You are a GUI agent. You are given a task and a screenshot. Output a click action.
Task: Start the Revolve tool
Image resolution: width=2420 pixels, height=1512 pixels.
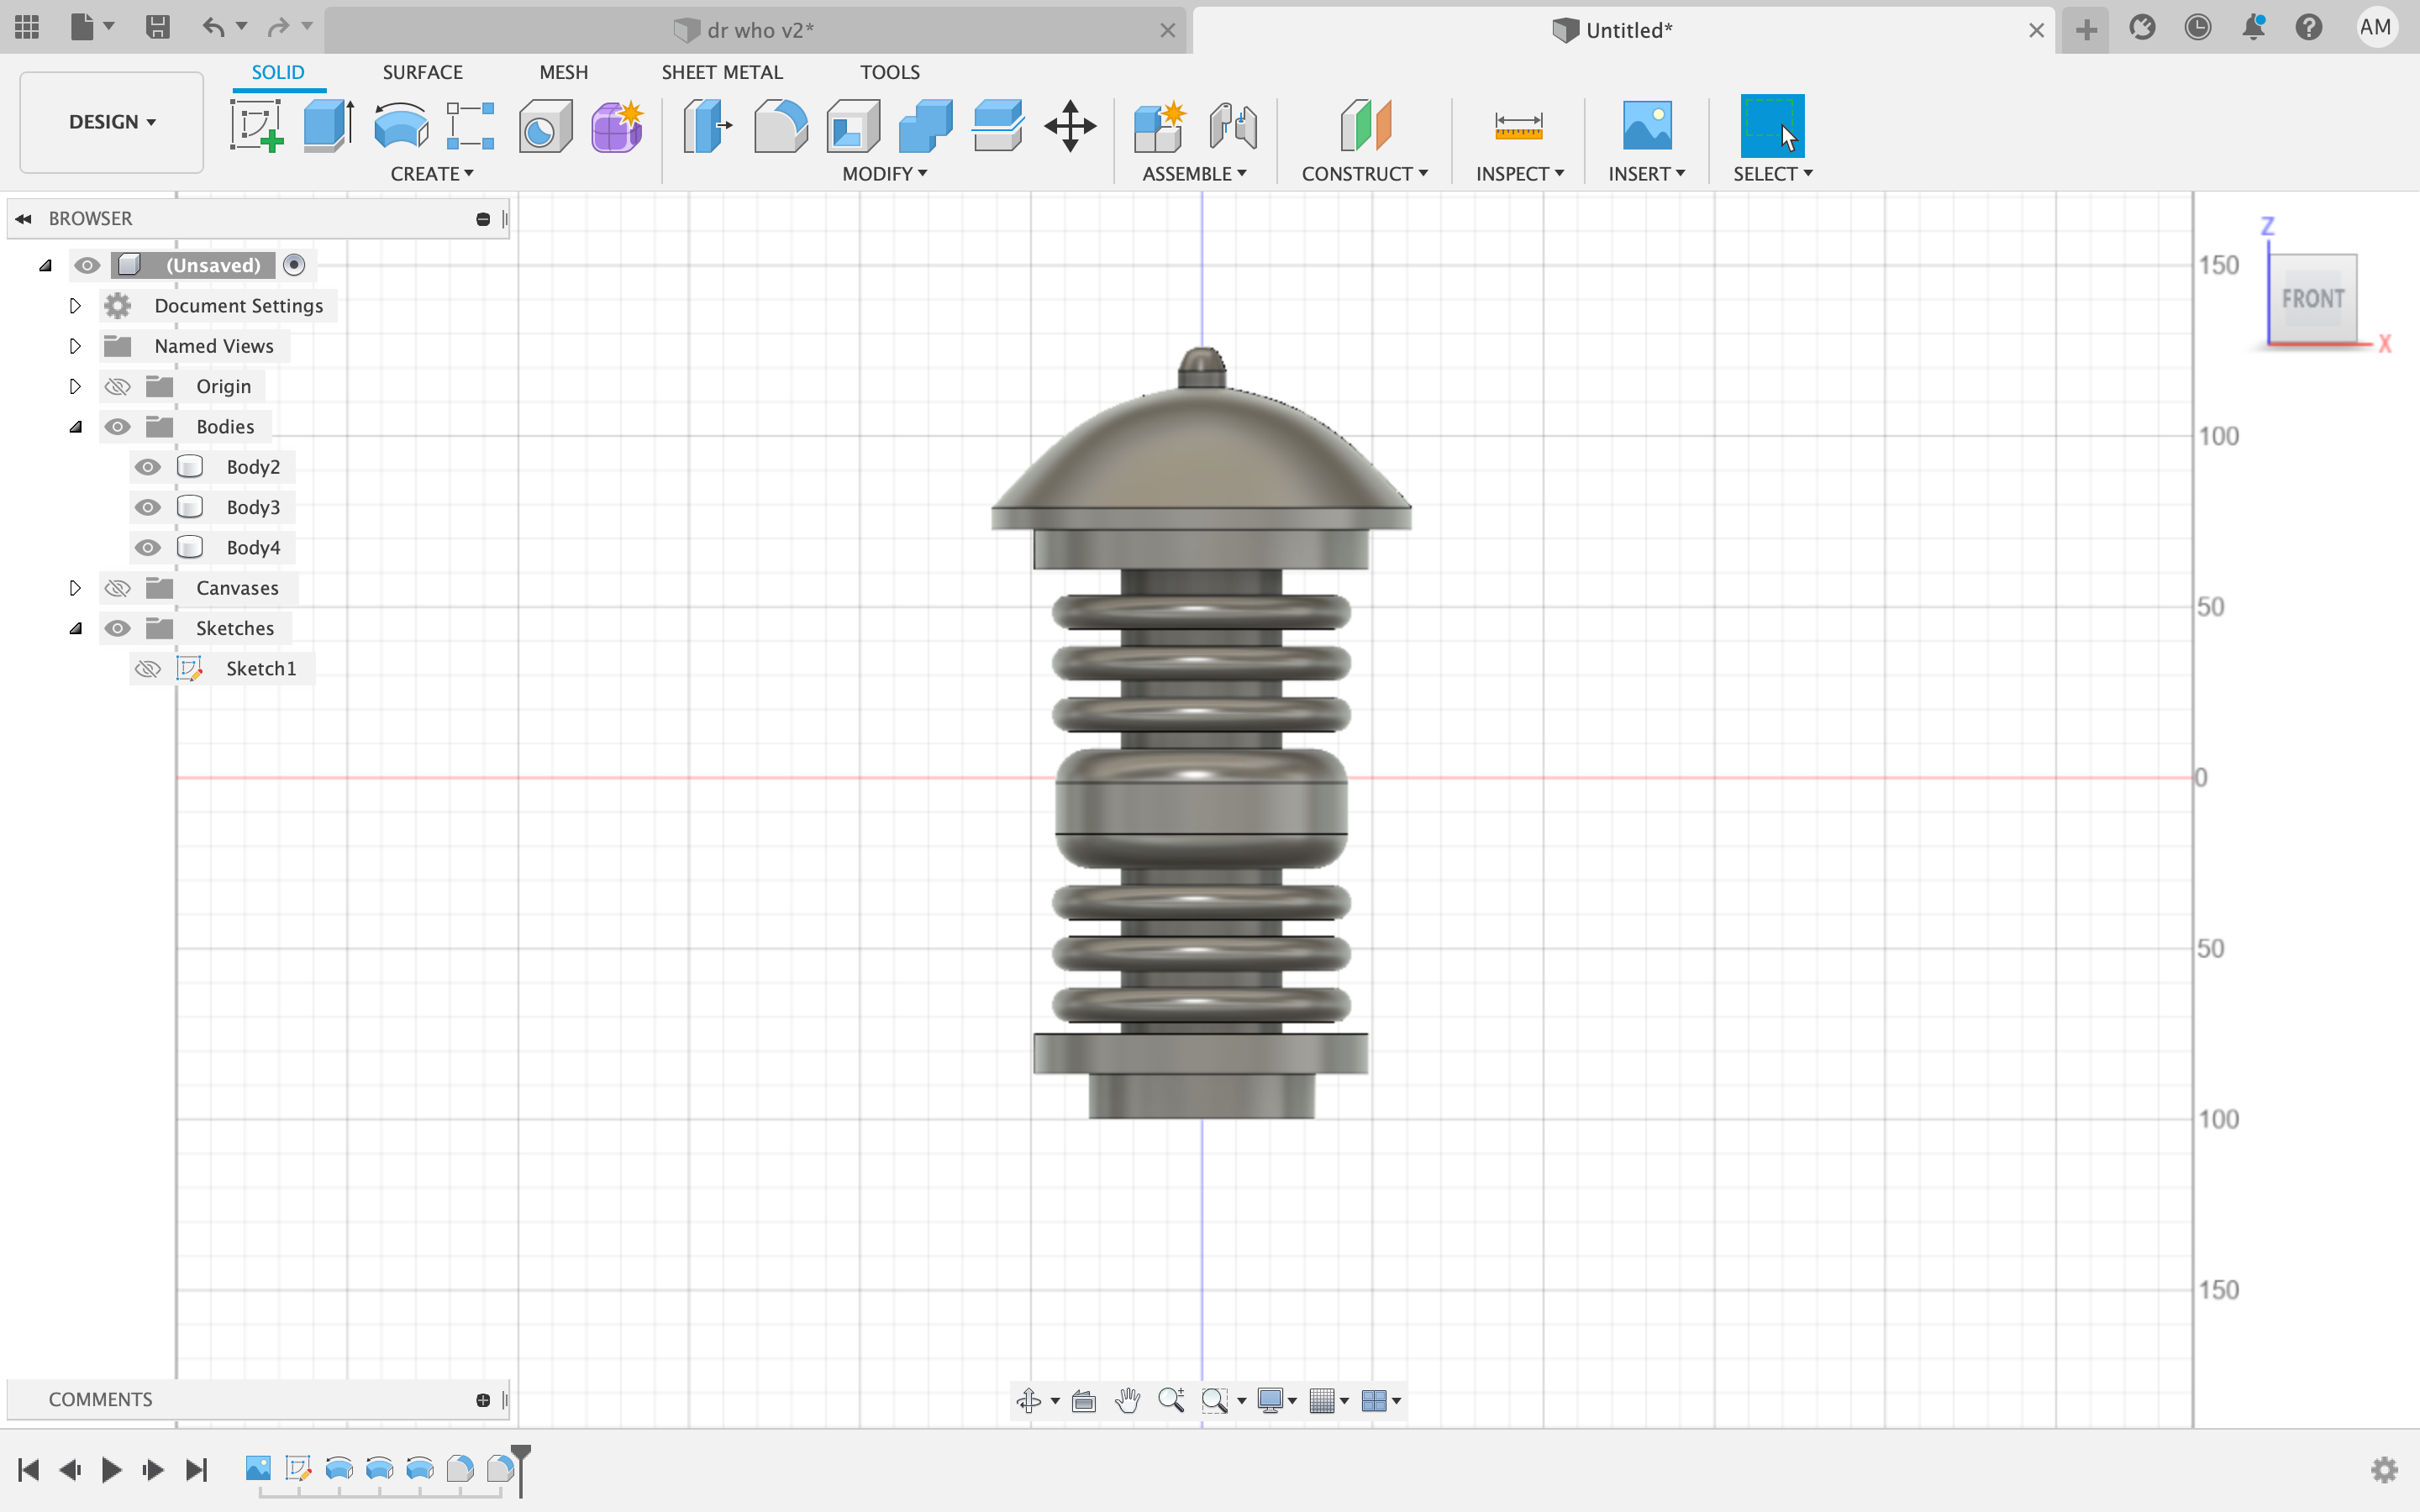[x=400, y=126]
